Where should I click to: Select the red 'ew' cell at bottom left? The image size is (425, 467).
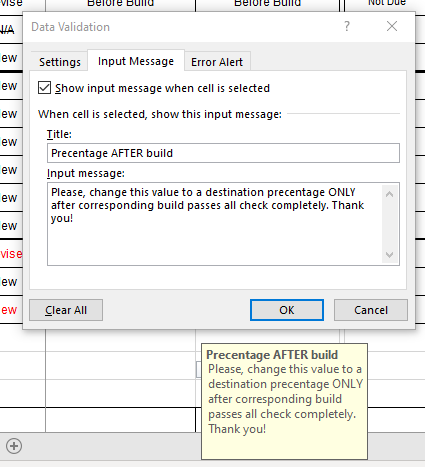tap(9, 310)
